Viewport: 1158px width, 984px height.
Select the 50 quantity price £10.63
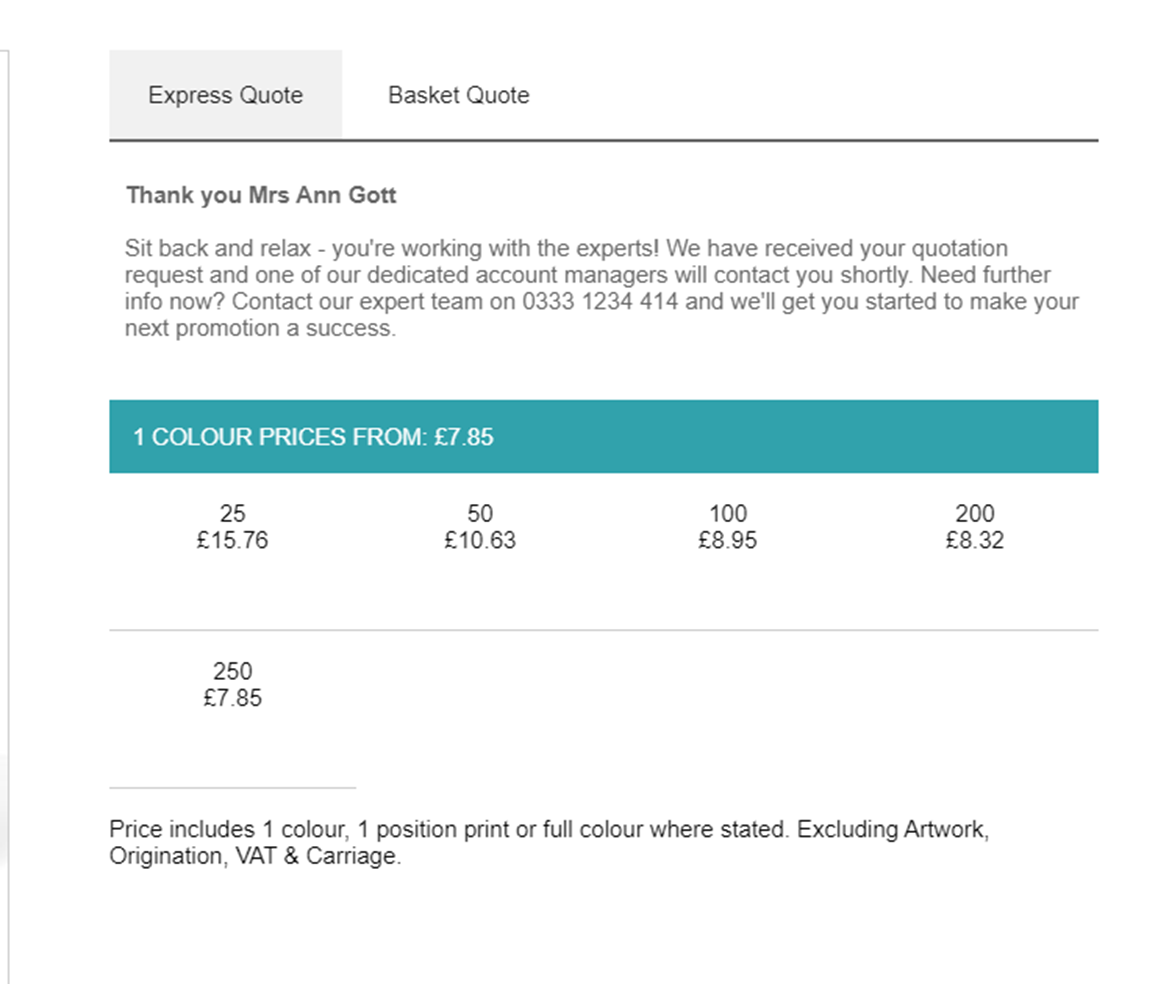[480, 540]
